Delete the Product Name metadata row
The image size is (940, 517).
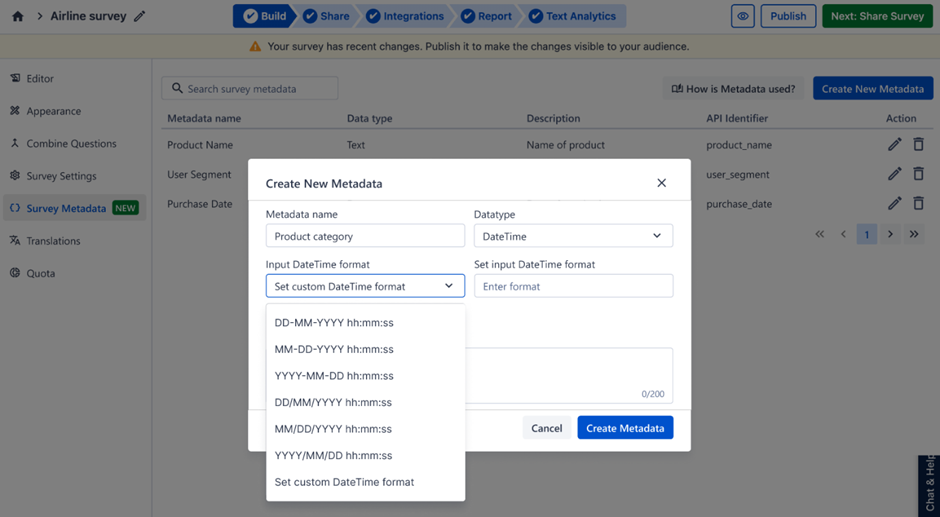[x=918, y=145]
